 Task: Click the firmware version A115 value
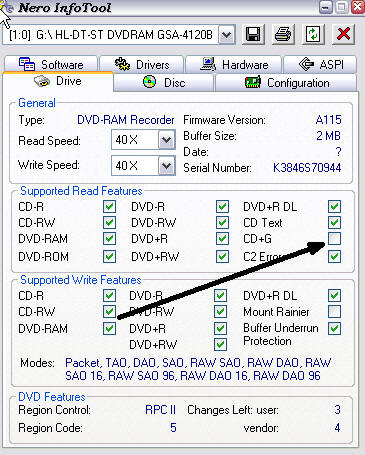[328, 120]
